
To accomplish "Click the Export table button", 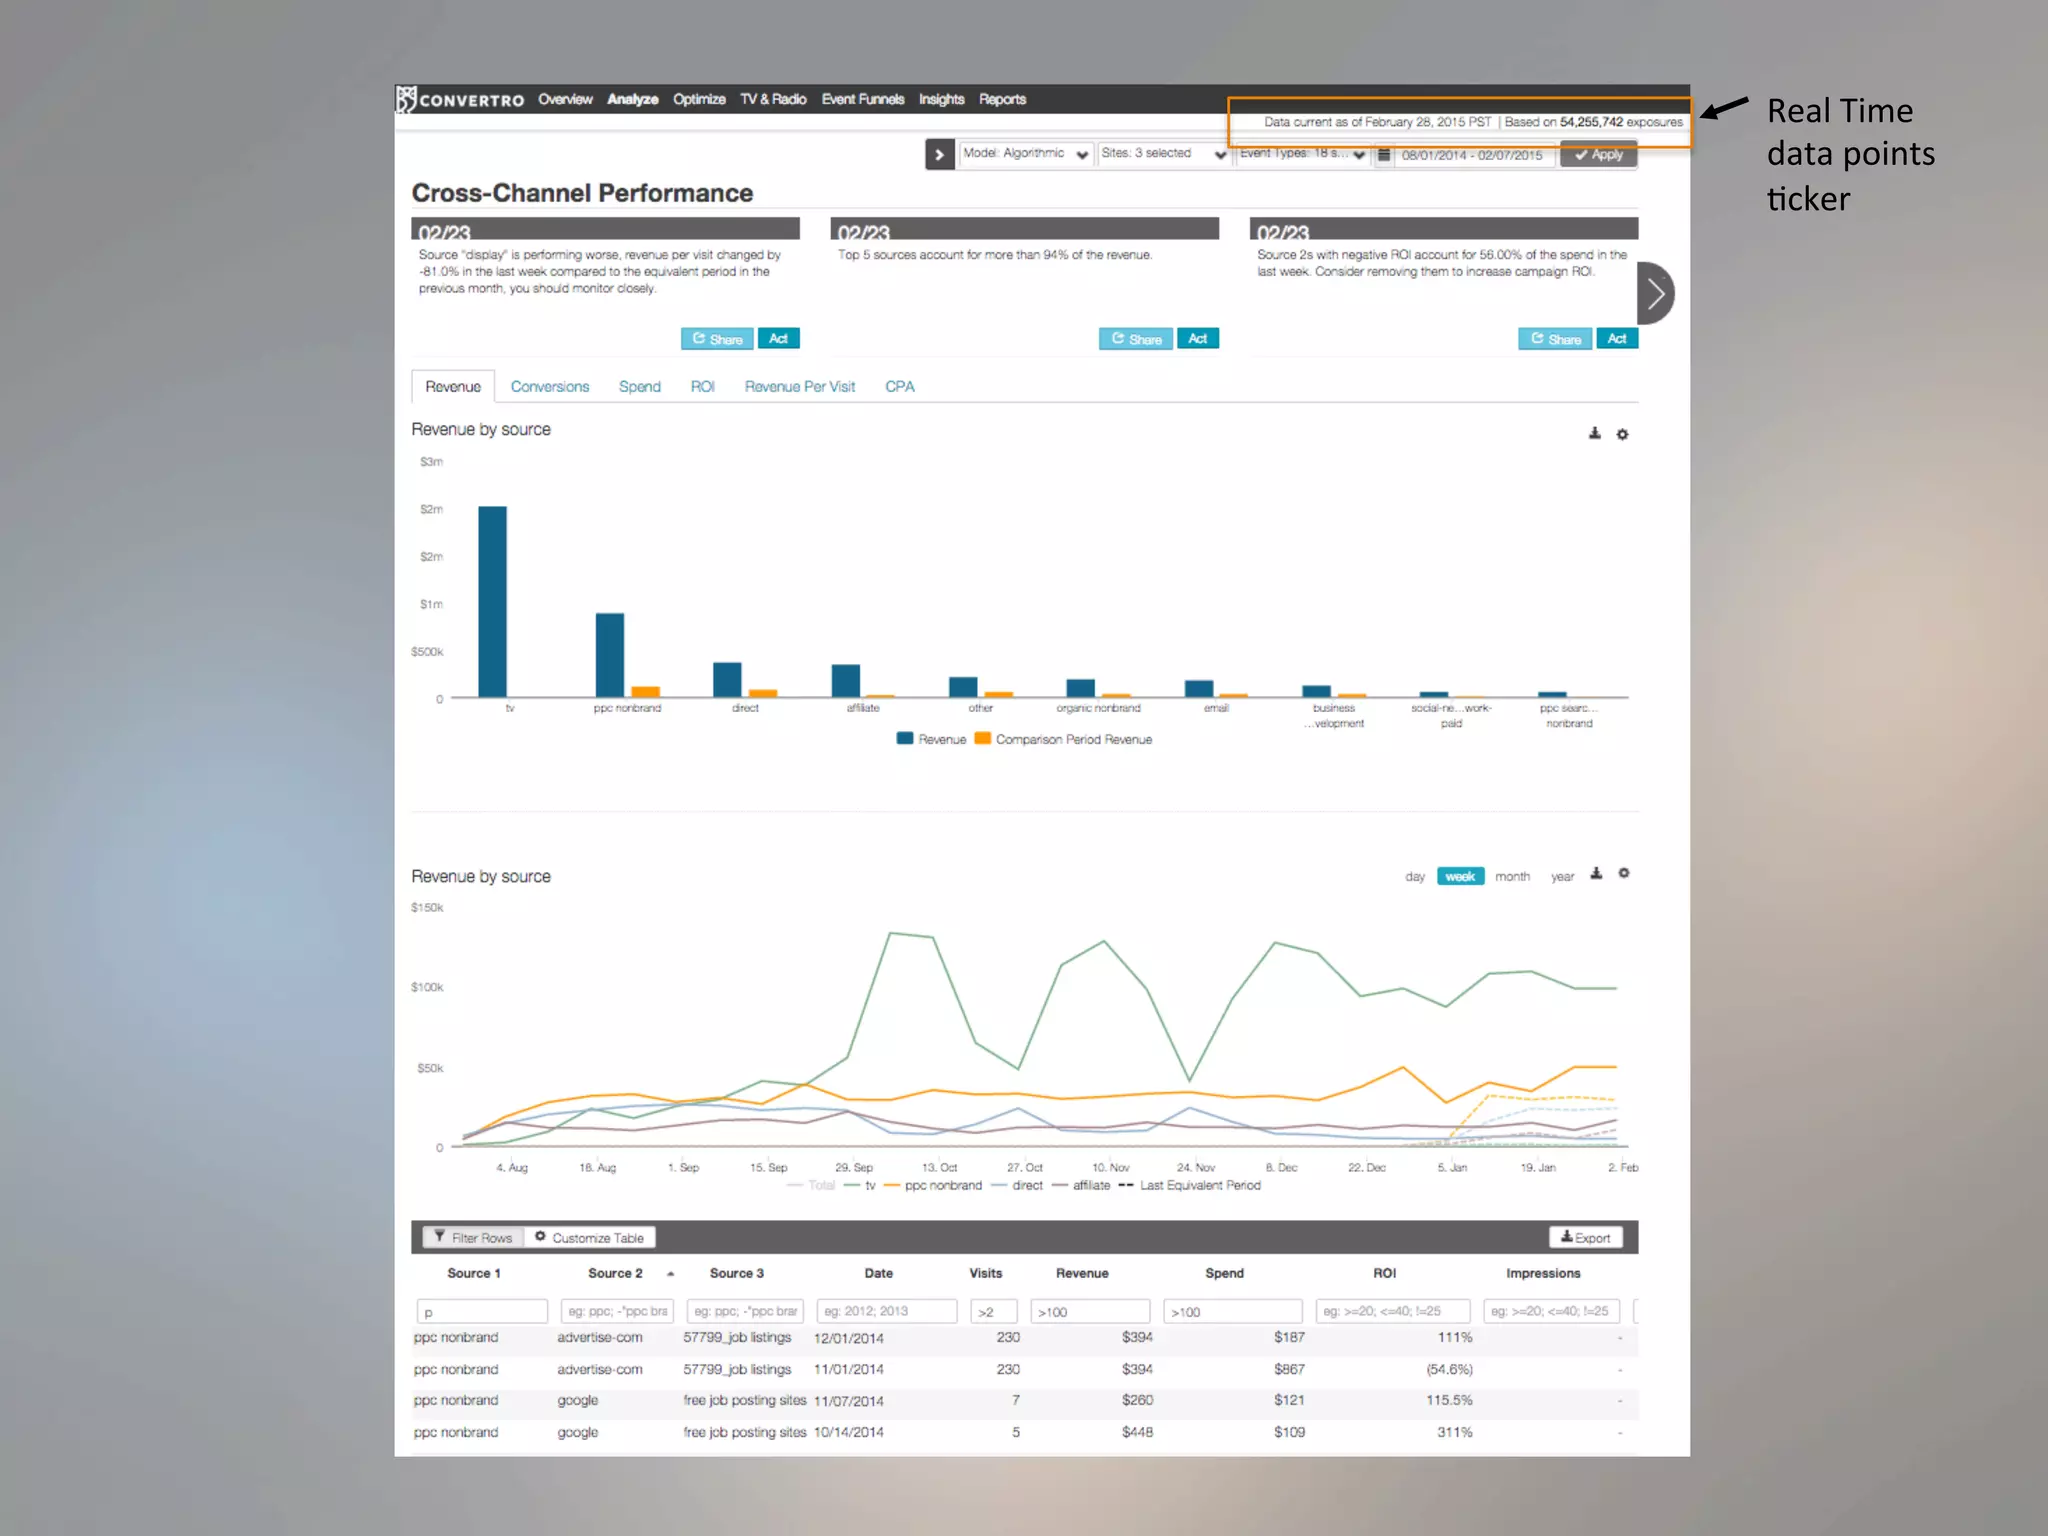I will coord(1585,1238).
